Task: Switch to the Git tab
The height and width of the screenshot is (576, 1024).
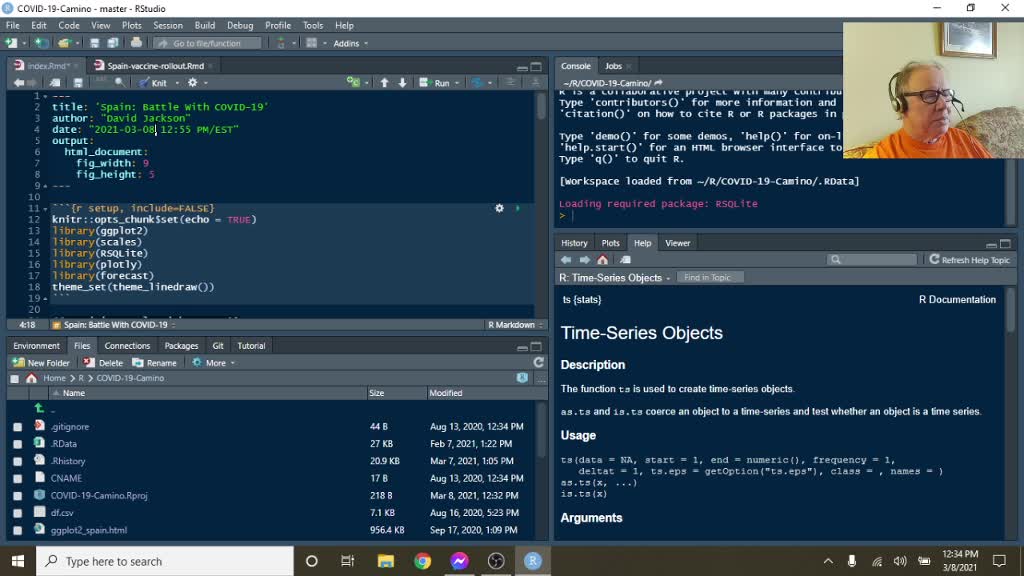Action: (x=218, y=345)
